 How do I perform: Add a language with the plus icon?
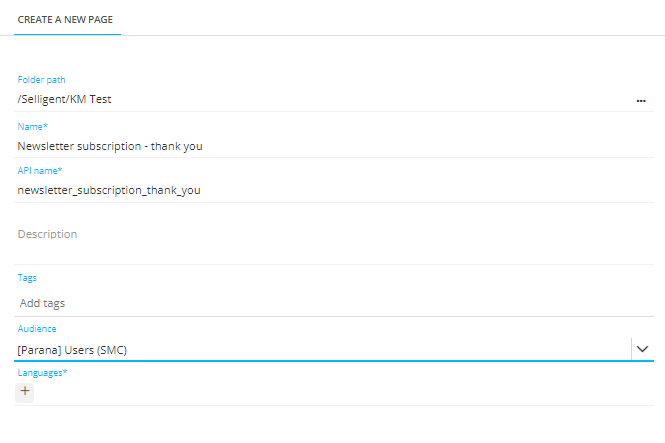[x=25, y=391]
